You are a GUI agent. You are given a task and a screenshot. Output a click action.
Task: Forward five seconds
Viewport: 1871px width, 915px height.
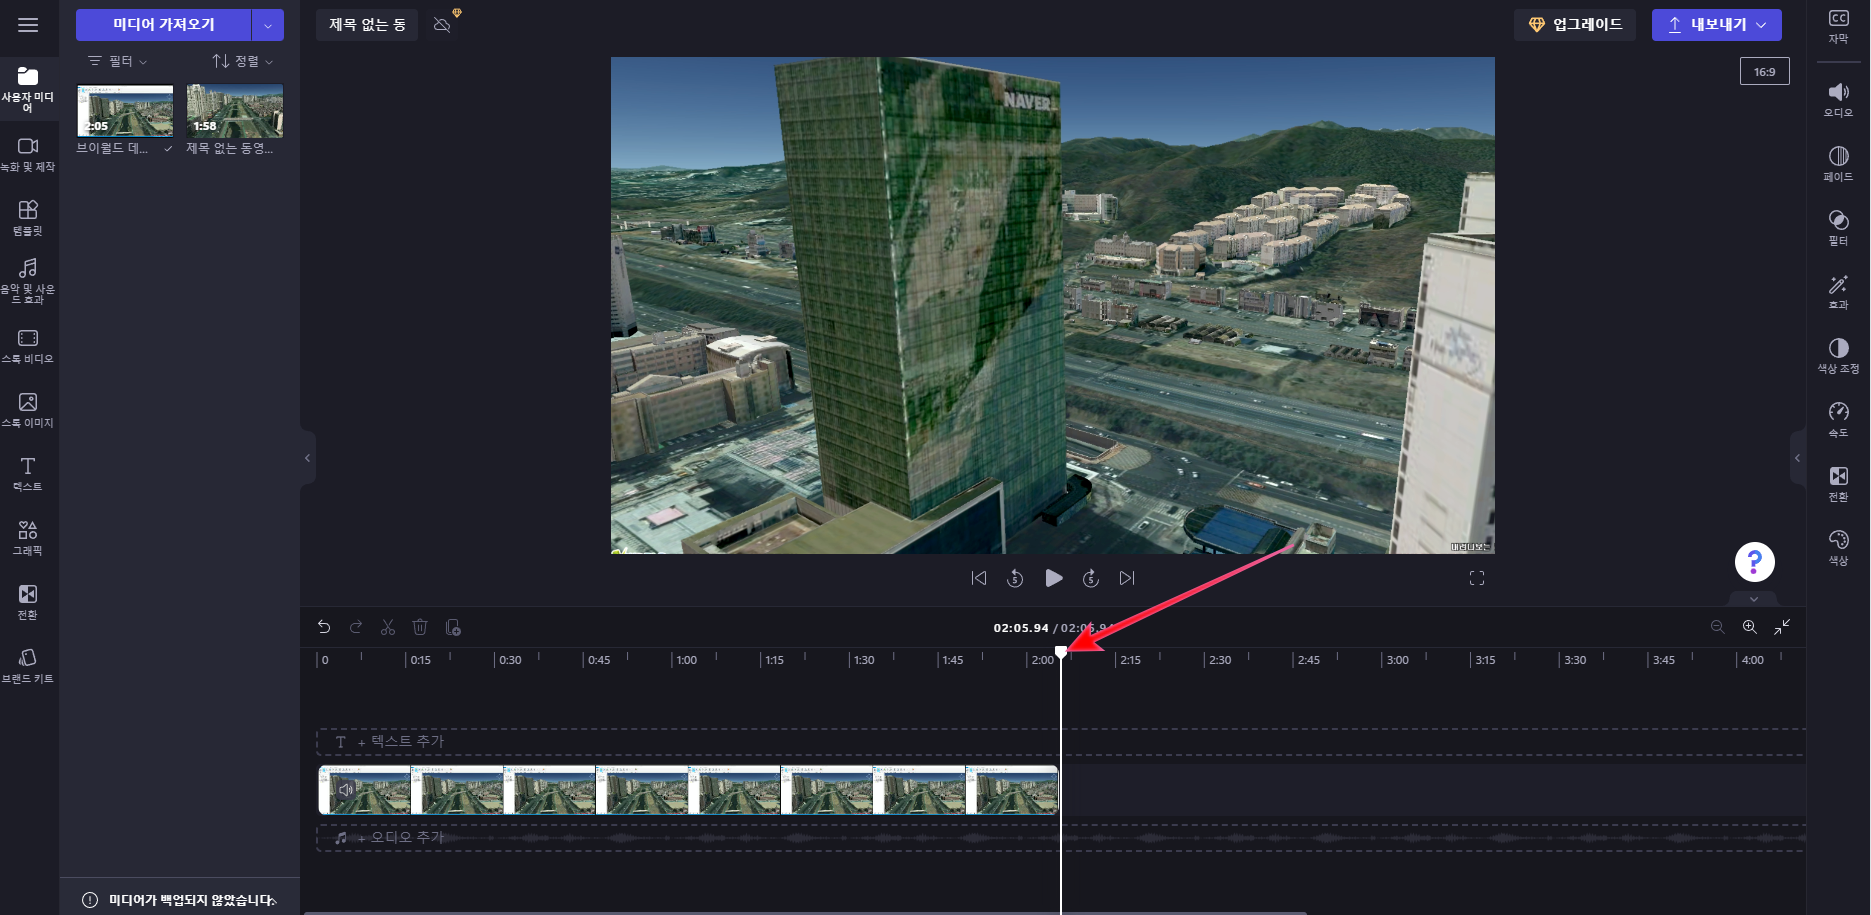1091,578
